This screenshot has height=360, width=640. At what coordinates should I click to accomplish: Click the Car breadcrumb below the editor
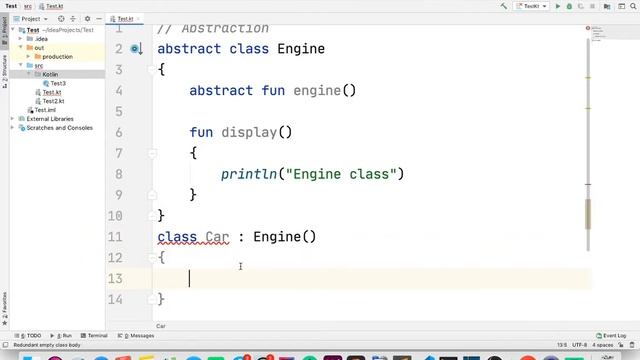click(160, 326)
